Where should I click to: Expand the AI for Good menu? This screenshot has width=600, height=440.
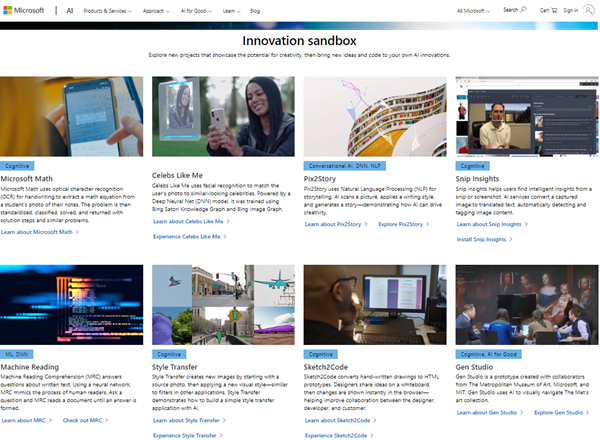(x=196, y=11)
